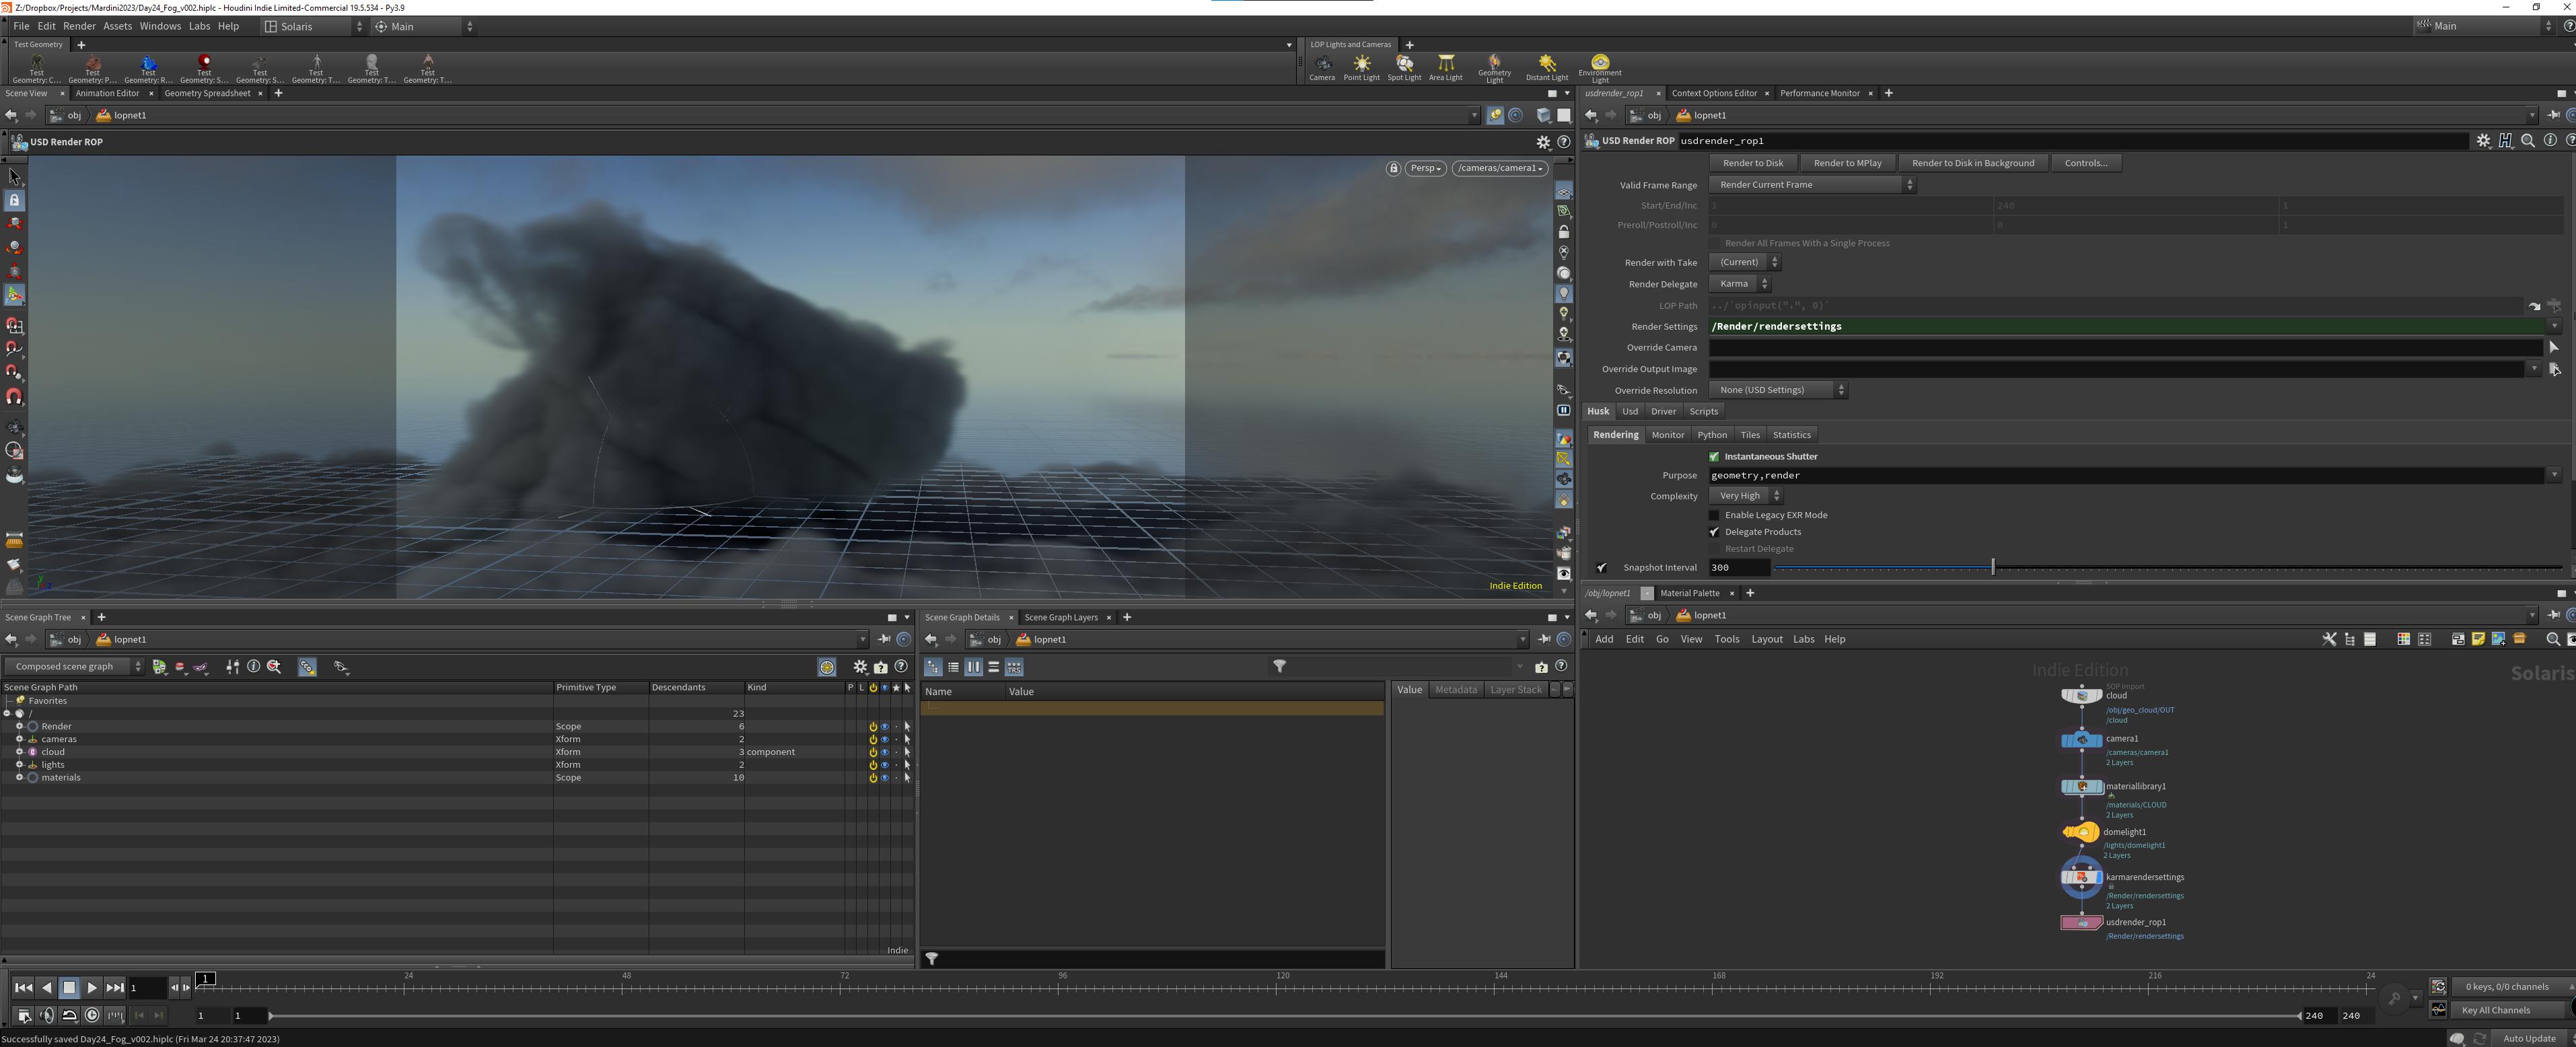
Task: Open Render Delegate Karma dropdown
Action: [1739, 284]
